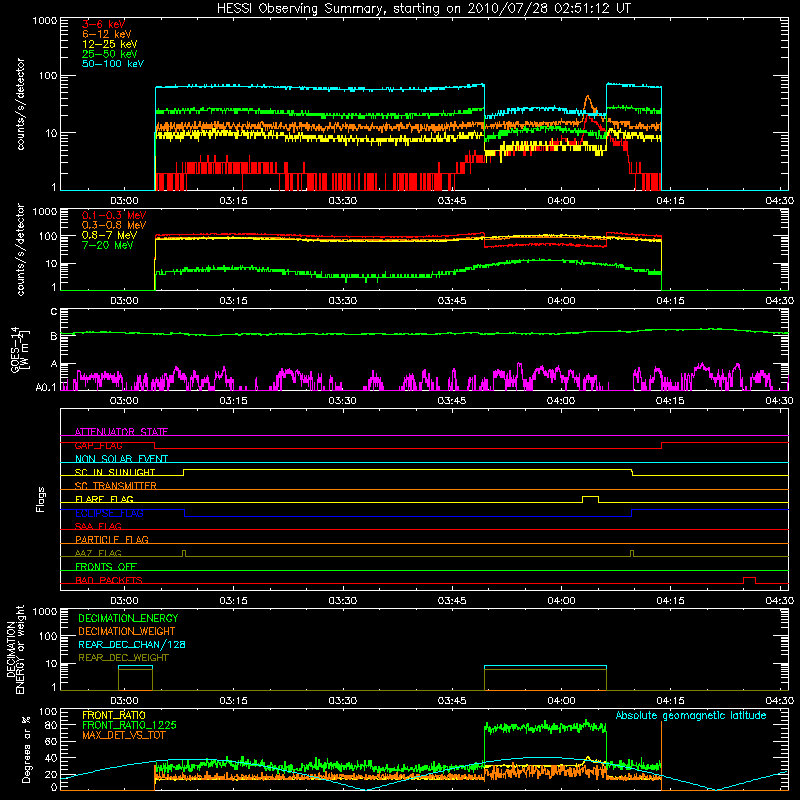This screenshot has height=800, width=800.
Task: Click the FRONT_RATIO legend label
Action: point(114,715)
